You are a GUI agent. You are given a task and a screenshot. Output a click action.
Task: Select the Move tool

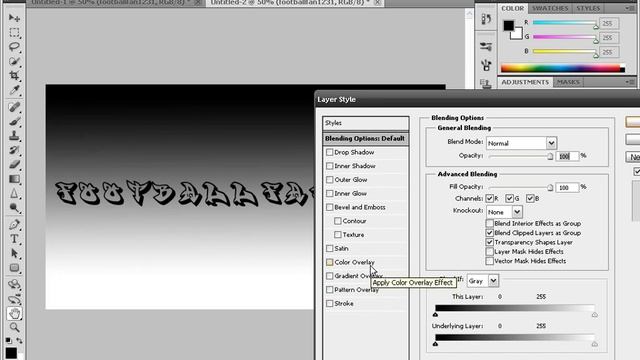tap(14, 18)
